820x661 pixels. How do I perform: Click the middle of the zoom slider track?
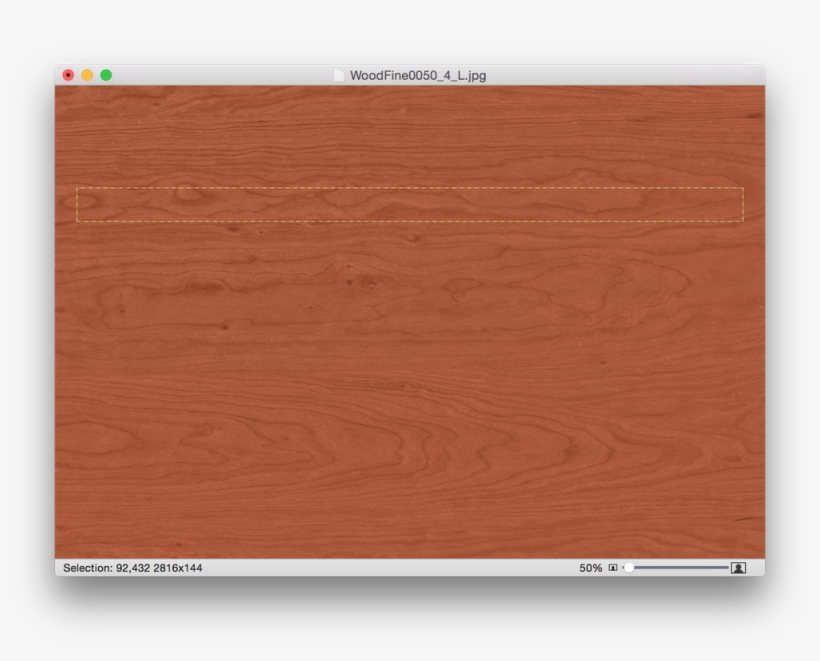(x=680, y=568)
